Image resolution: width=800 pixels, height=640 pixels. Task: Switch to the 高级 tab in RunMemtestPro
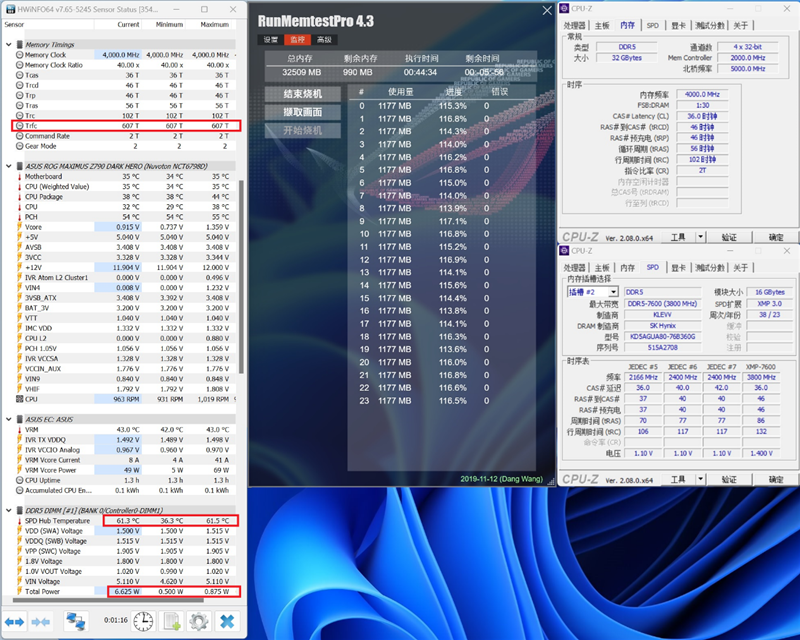click(323, 40)
